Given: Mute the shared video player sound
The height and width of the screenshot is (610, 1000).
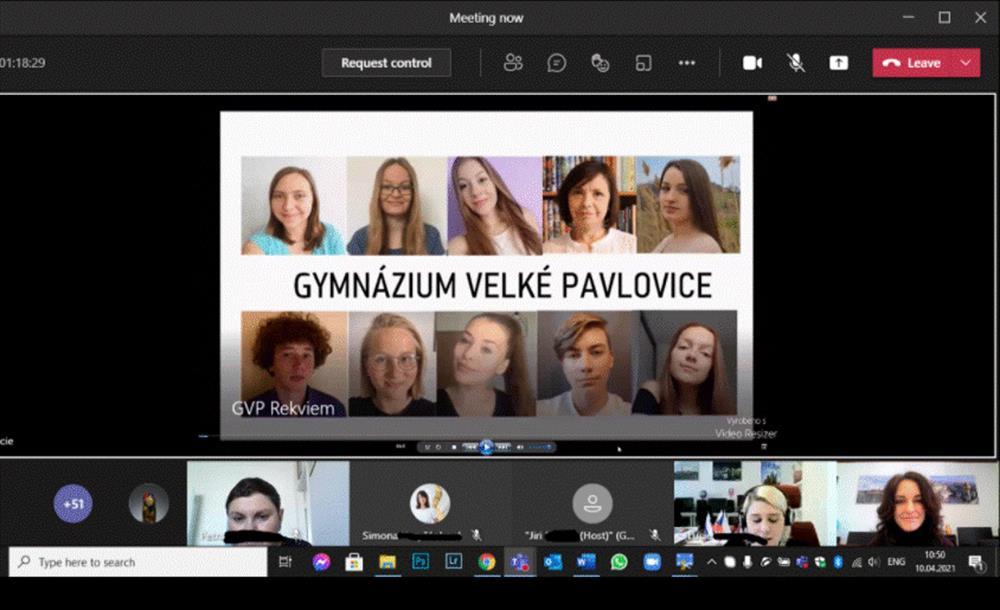Looking at the screenshot, I should [x=520, y=447].
